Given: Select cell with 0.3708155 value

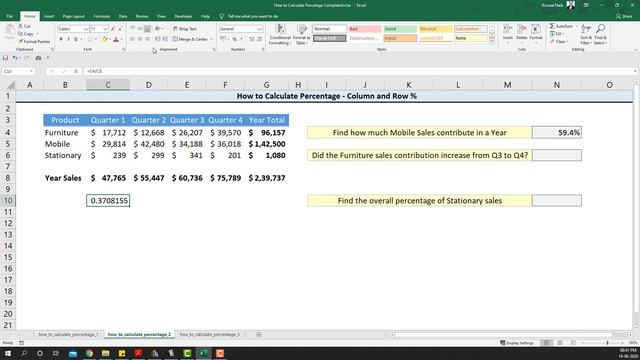Looking at the screenshot, I should pyautogui.click(x=108, y=200).
